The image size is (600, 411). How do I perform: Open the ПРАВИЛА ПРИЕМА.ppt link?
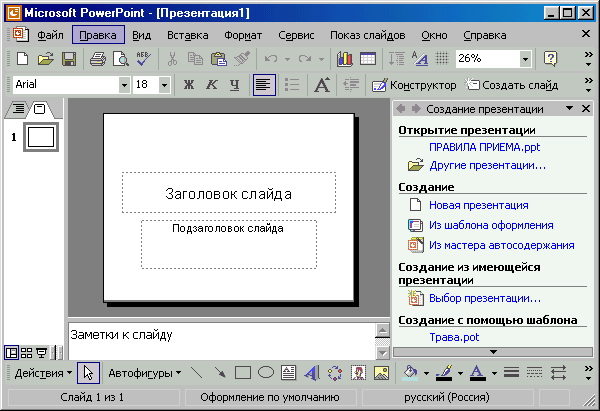click(484, 147)
